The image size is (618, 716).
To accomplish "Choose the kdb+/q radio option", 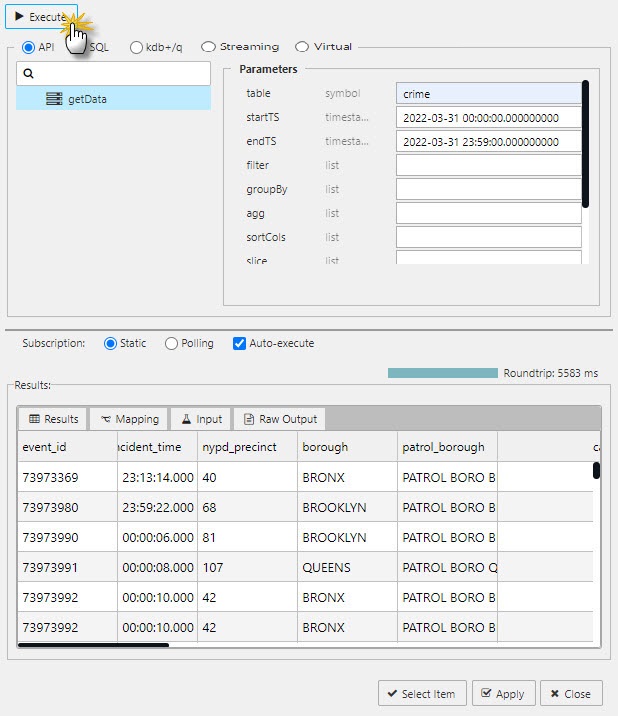I will 136,46.
